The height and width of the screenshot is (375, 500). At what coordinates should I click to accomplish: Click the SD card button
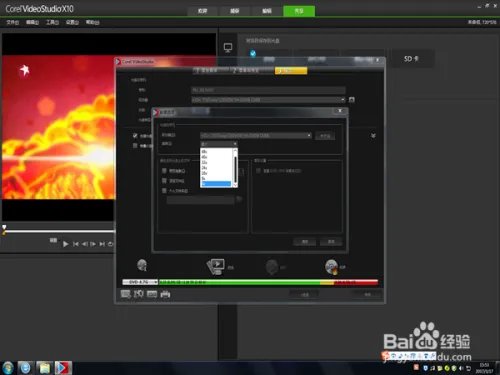(x=412, y=59)
